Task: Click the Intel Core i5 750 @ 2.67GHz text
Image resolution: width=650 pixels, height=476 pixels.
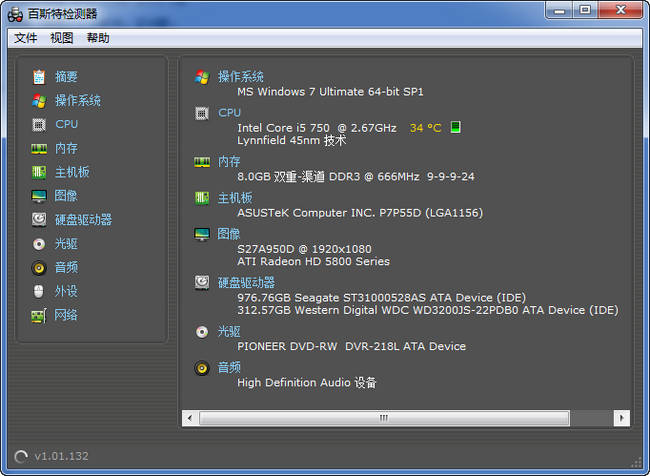Action: 317,128
